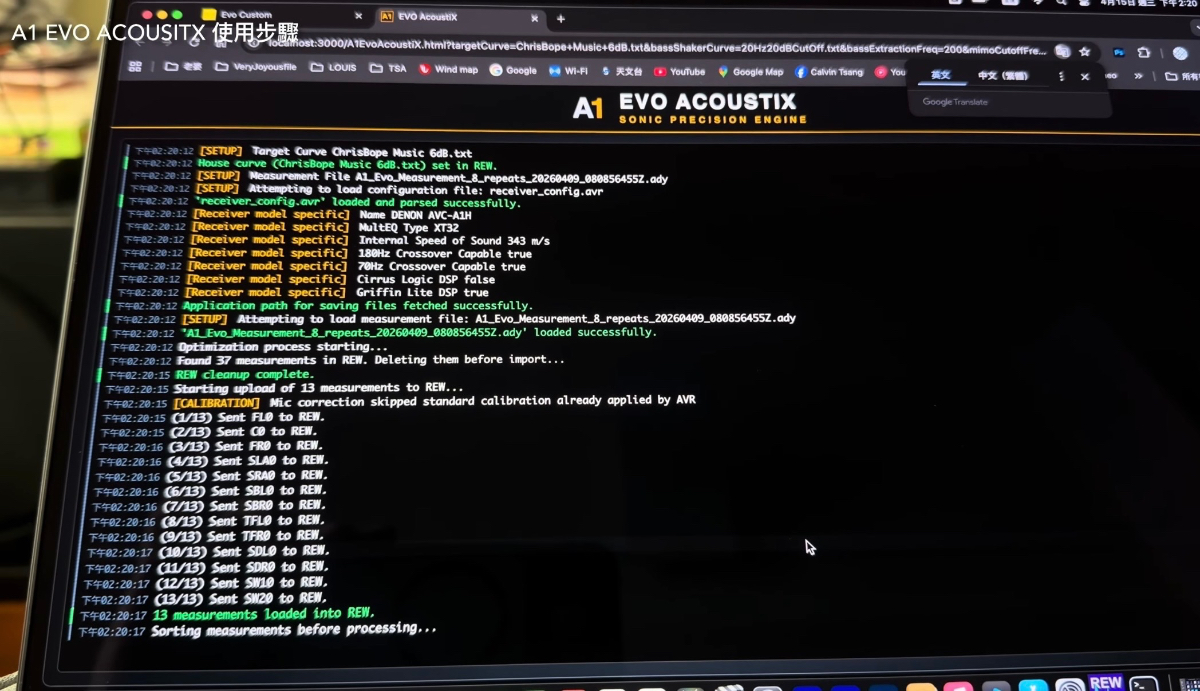Open the REW app in the Dock
The width and height of the screenshot is (1200, 691).
point(1105,683)
